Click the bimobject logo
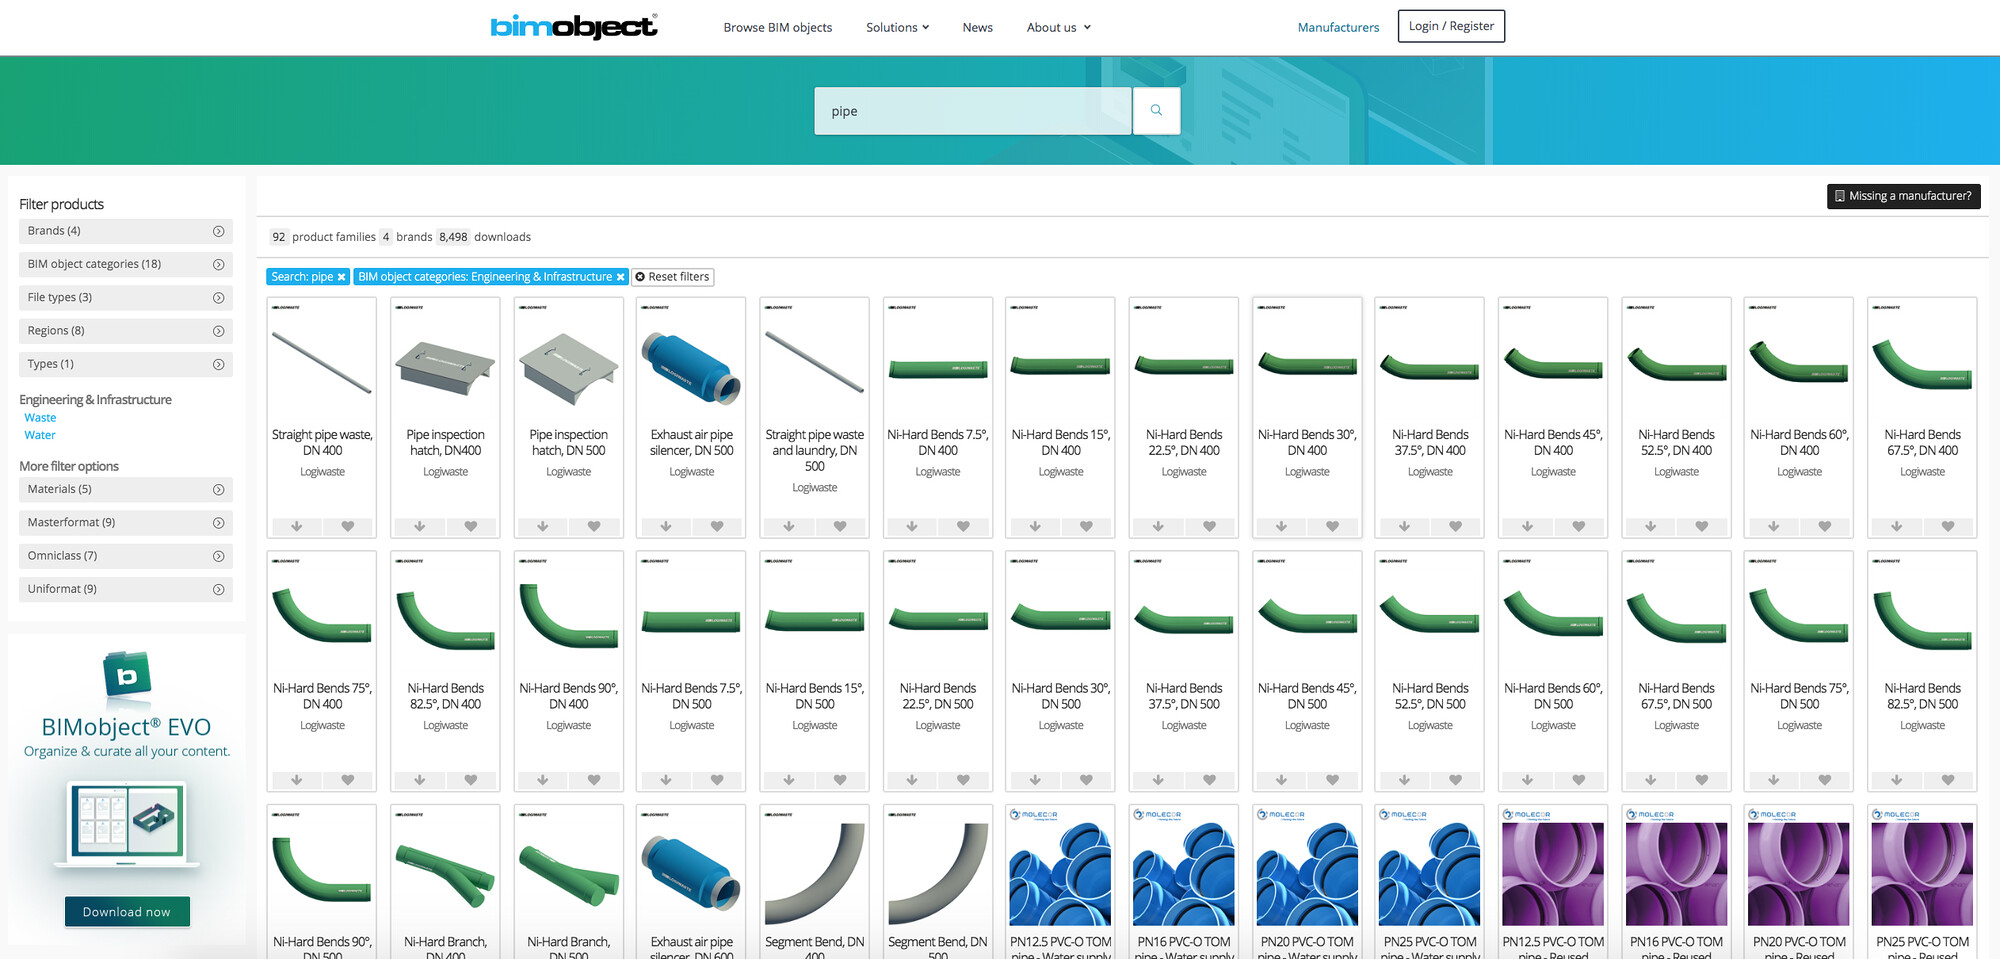Screen dimensions: 2000x959 [x=574, y=27]
